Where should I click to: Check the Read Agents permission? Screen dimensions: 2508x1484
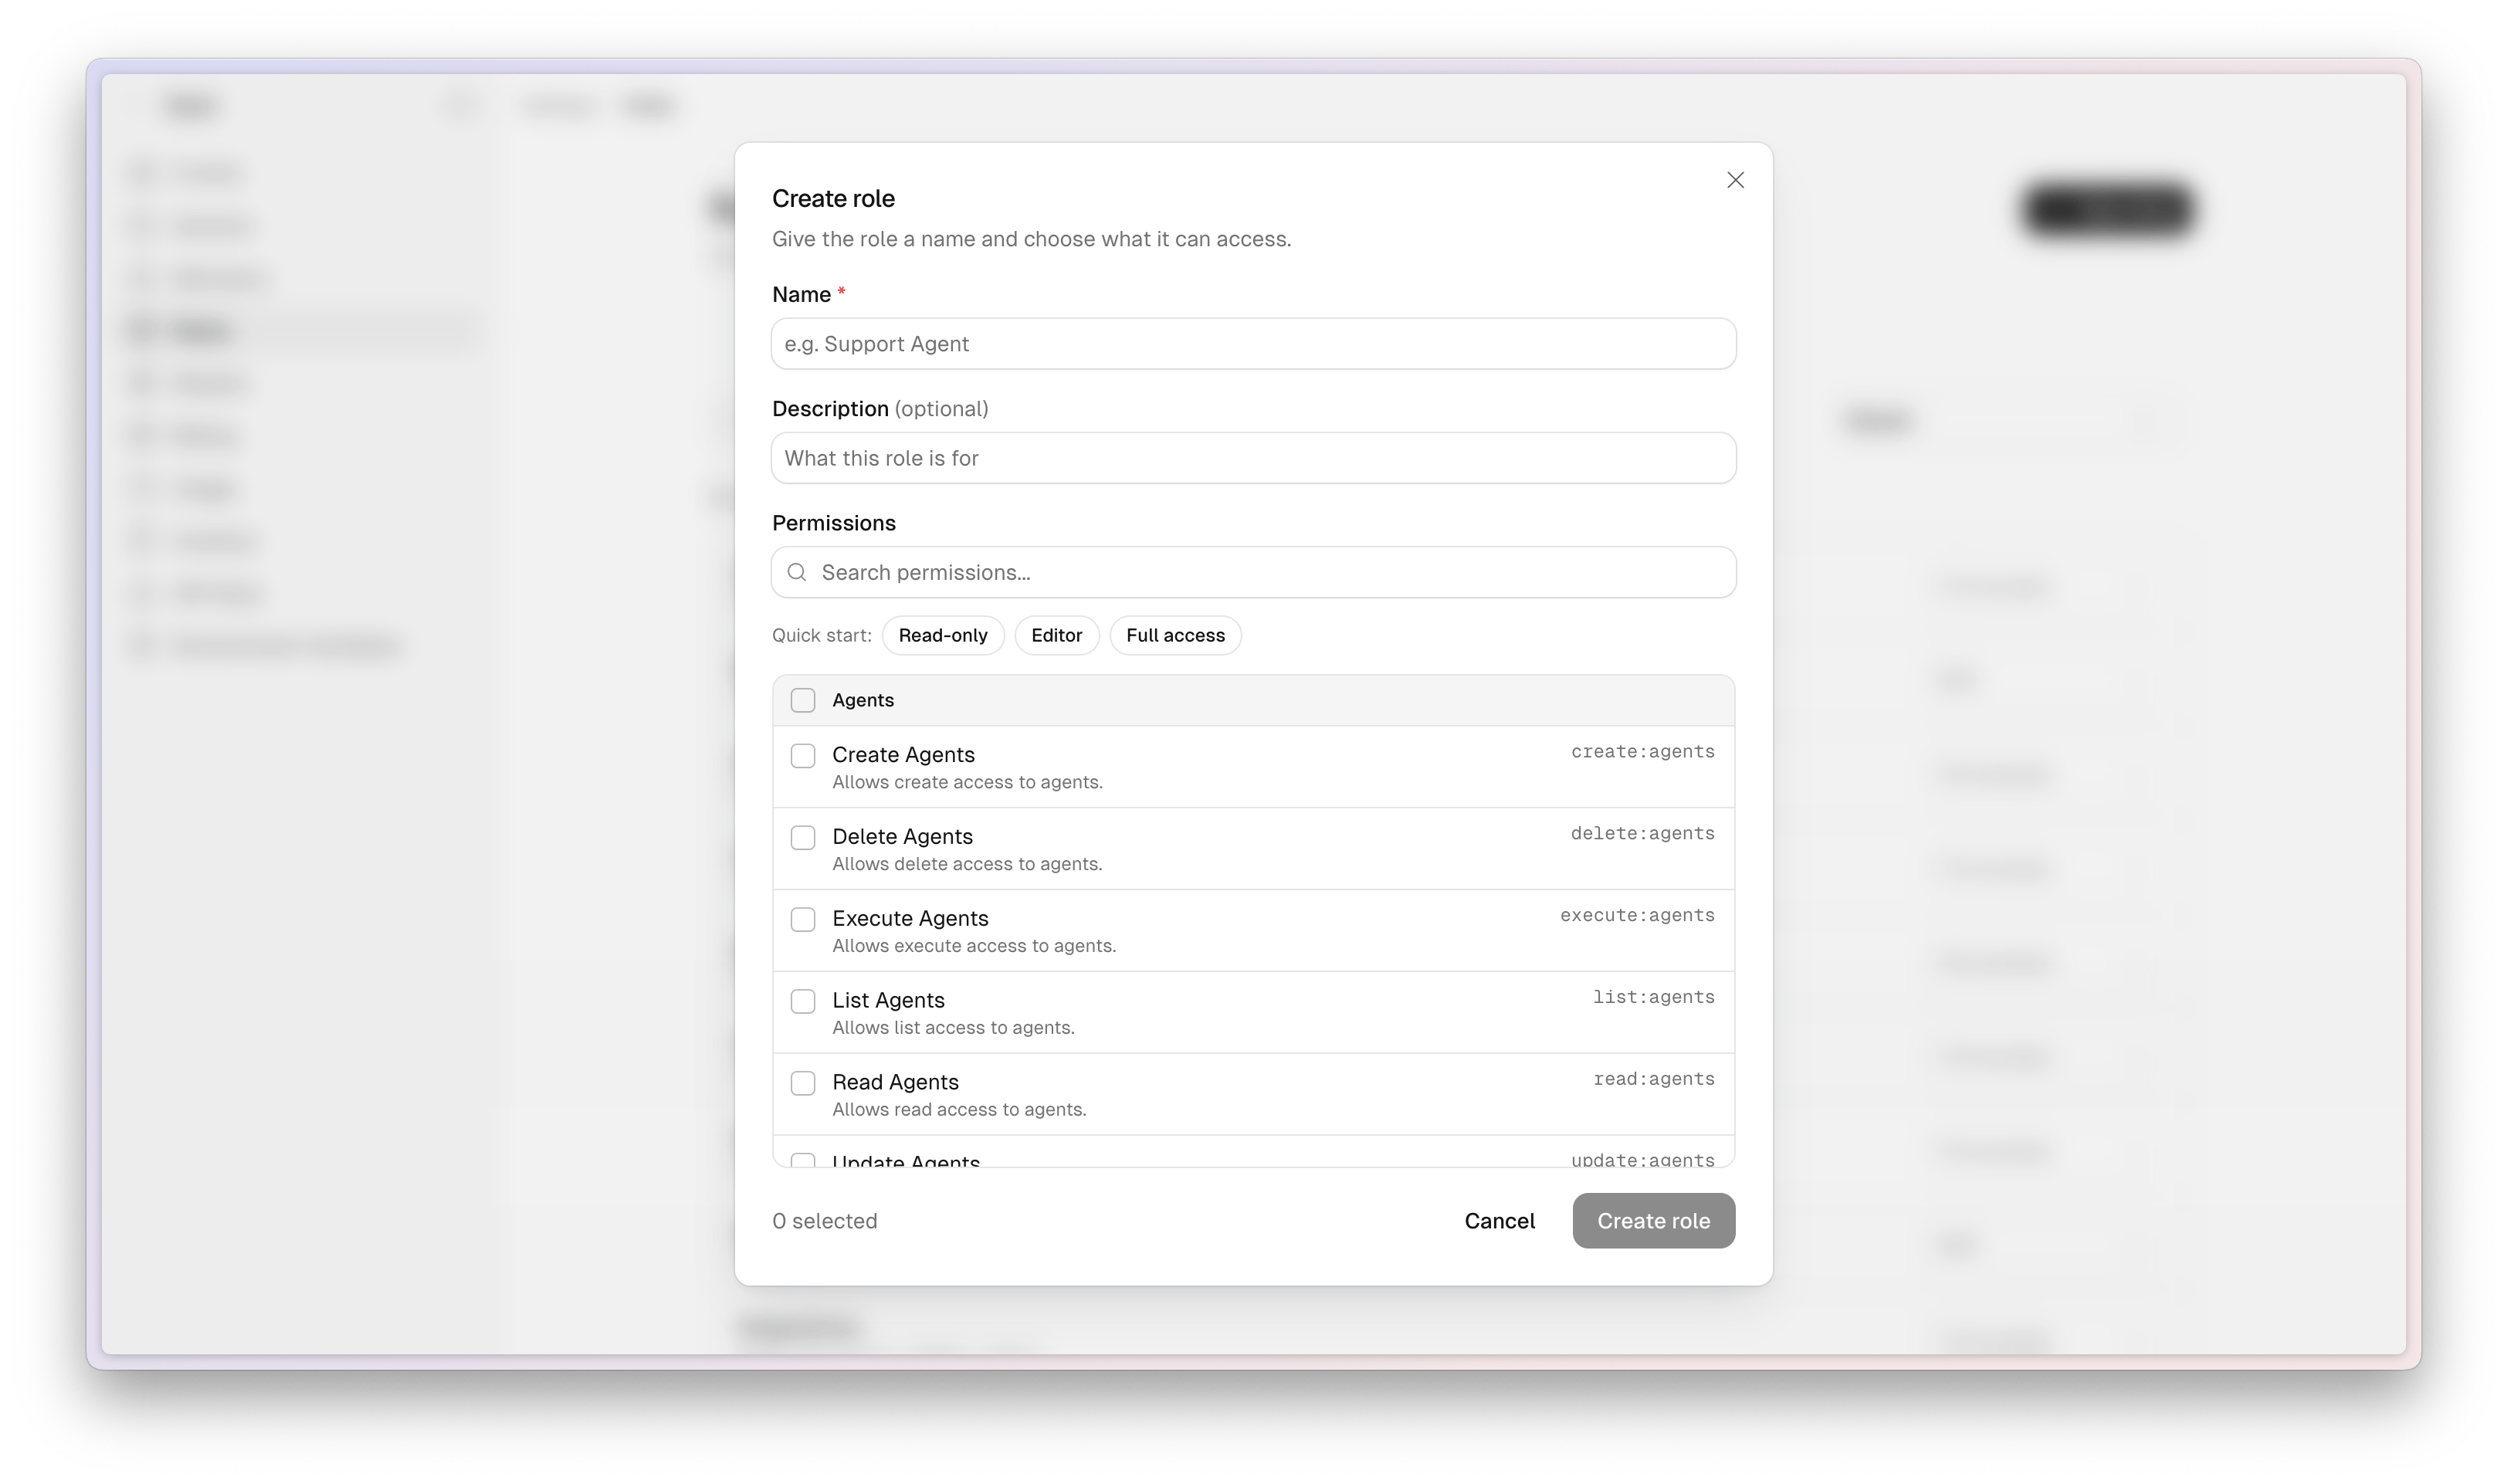(803, 1083)
